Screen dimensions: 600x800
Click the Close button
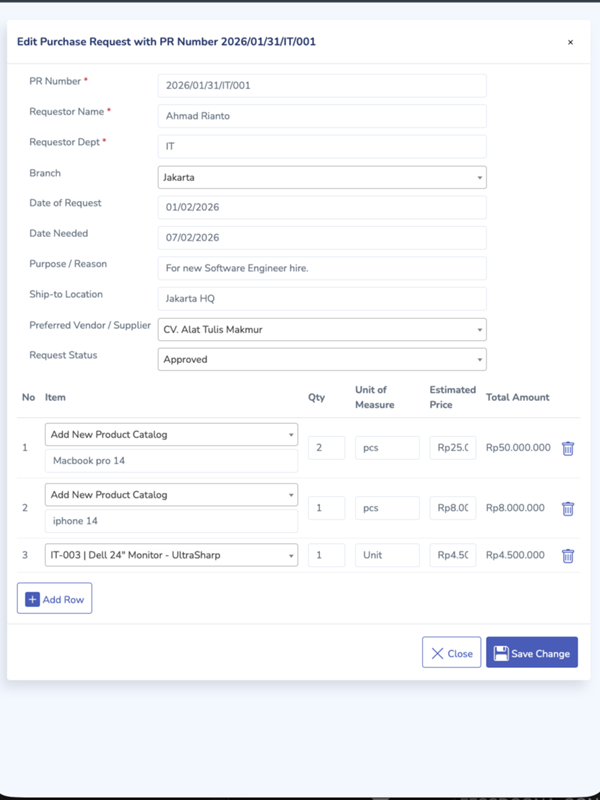[x=452, y=652]
